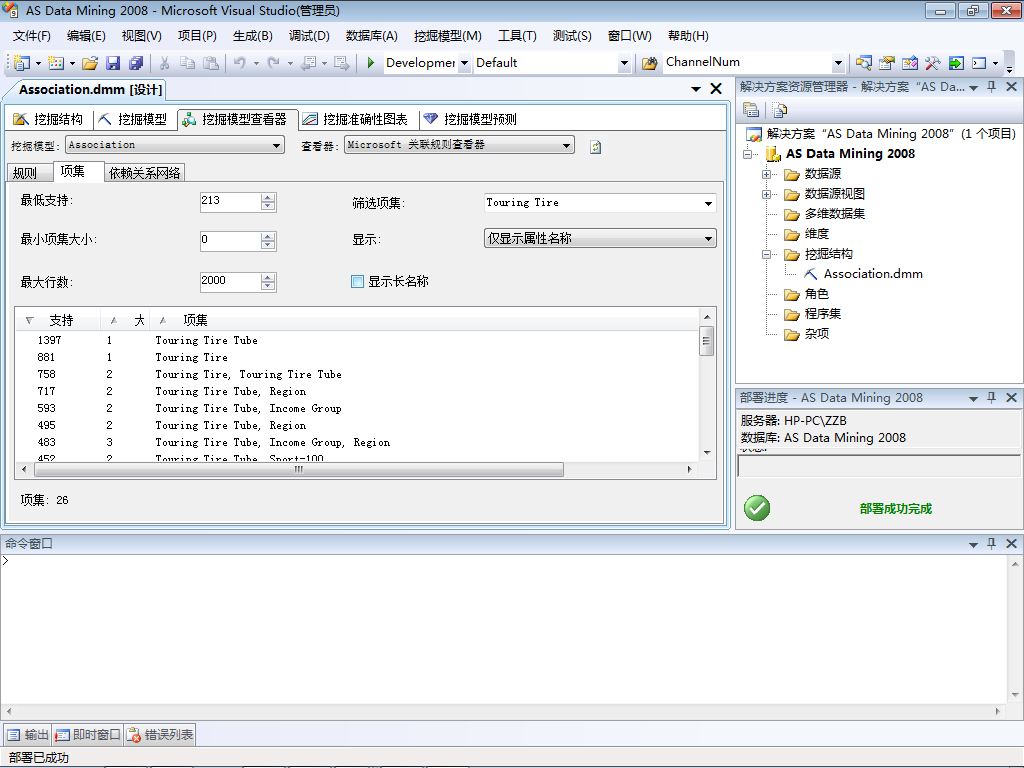Sort by the 支持 column header
1024x768 pixels.
point(59,320)
